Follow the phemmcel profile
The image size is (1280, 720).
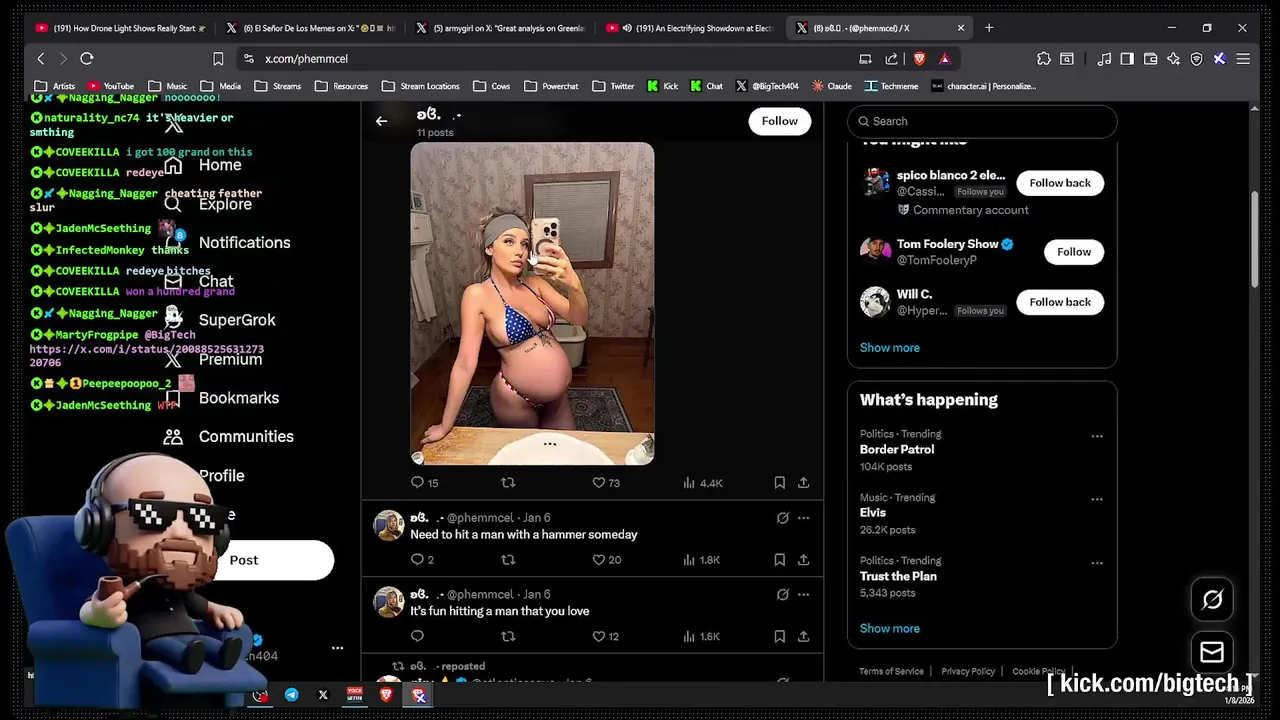tap(779, 121)
